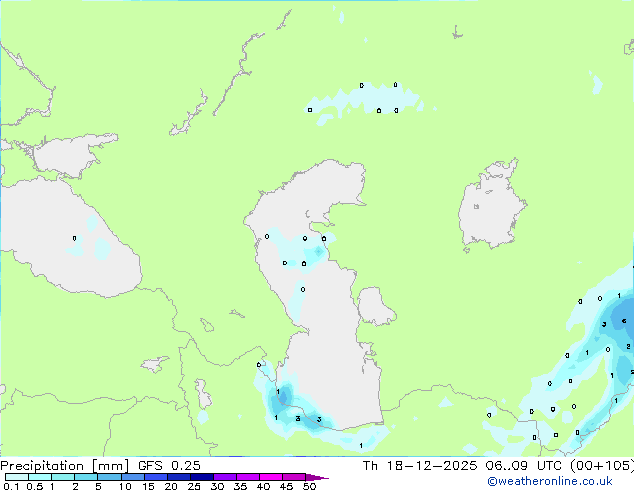Click the '25' legend scale number
This screenshot has width=634, height=490.
click(194, 486)
